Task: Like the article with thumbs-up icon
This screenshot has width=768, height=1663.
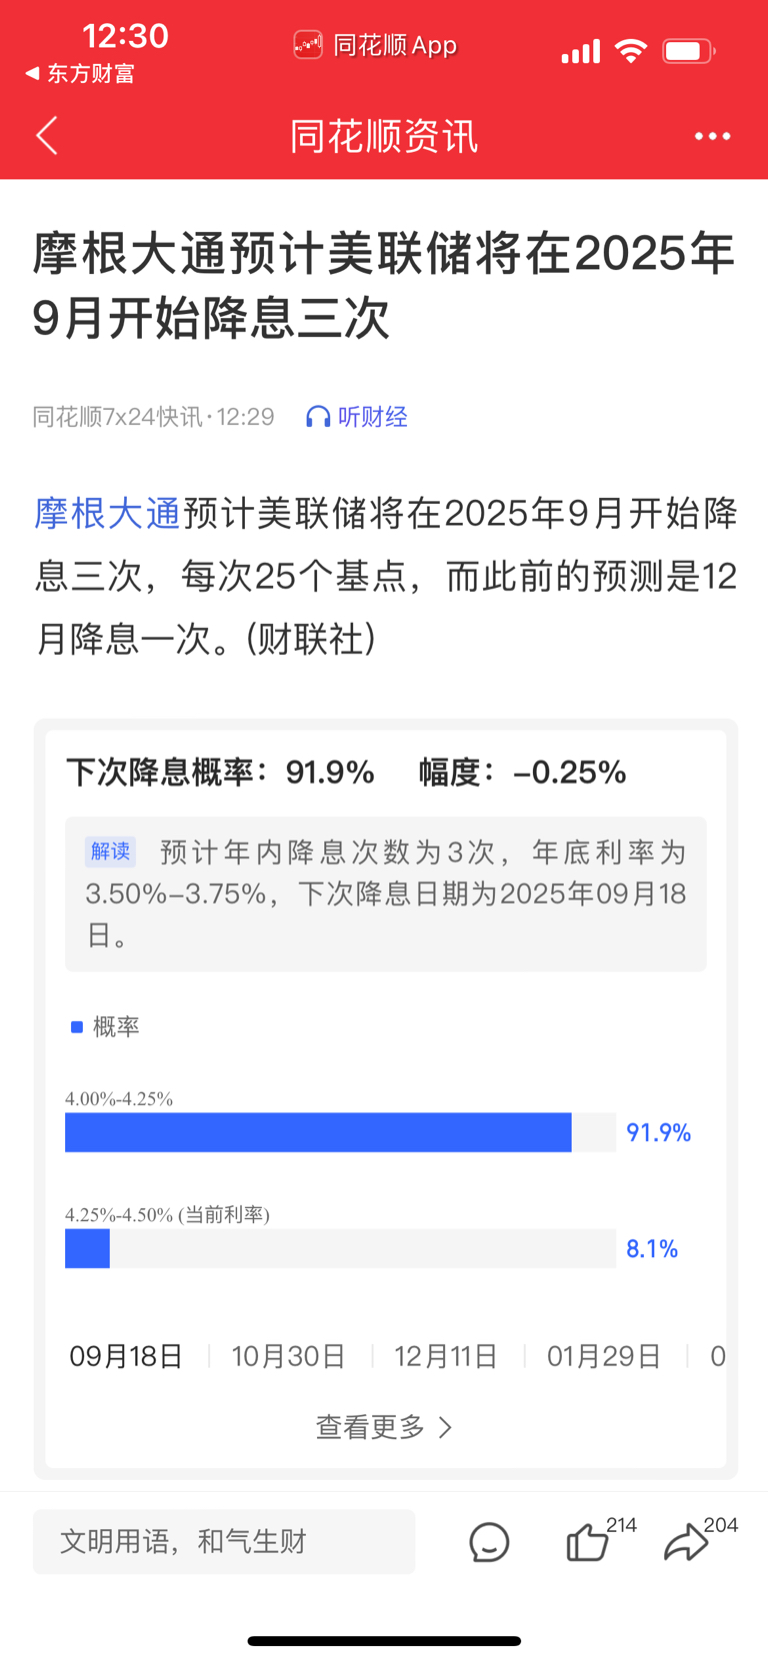Action: 588,1542
